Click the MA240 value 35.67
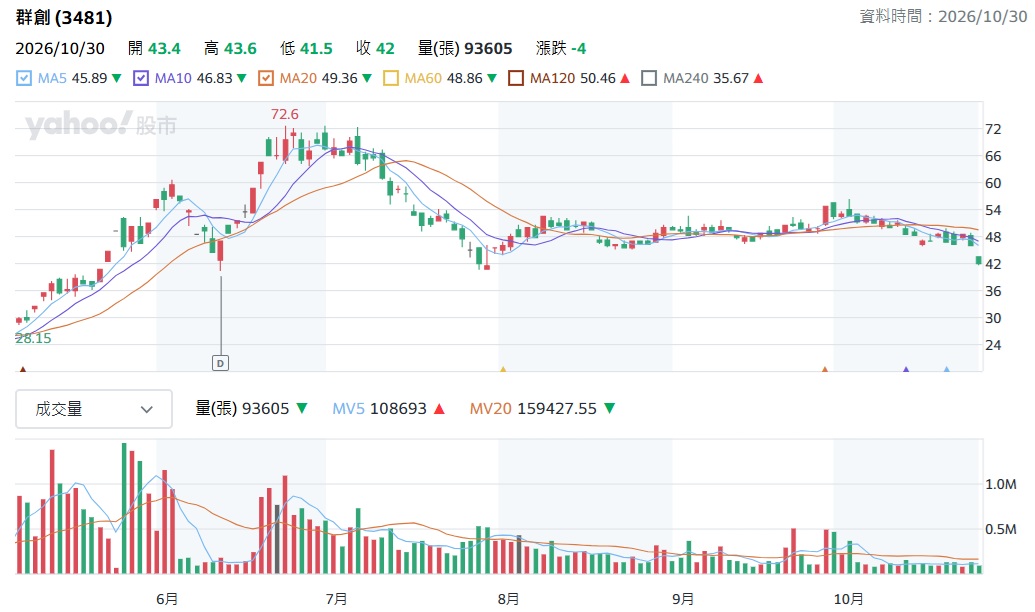 [731, 79]
